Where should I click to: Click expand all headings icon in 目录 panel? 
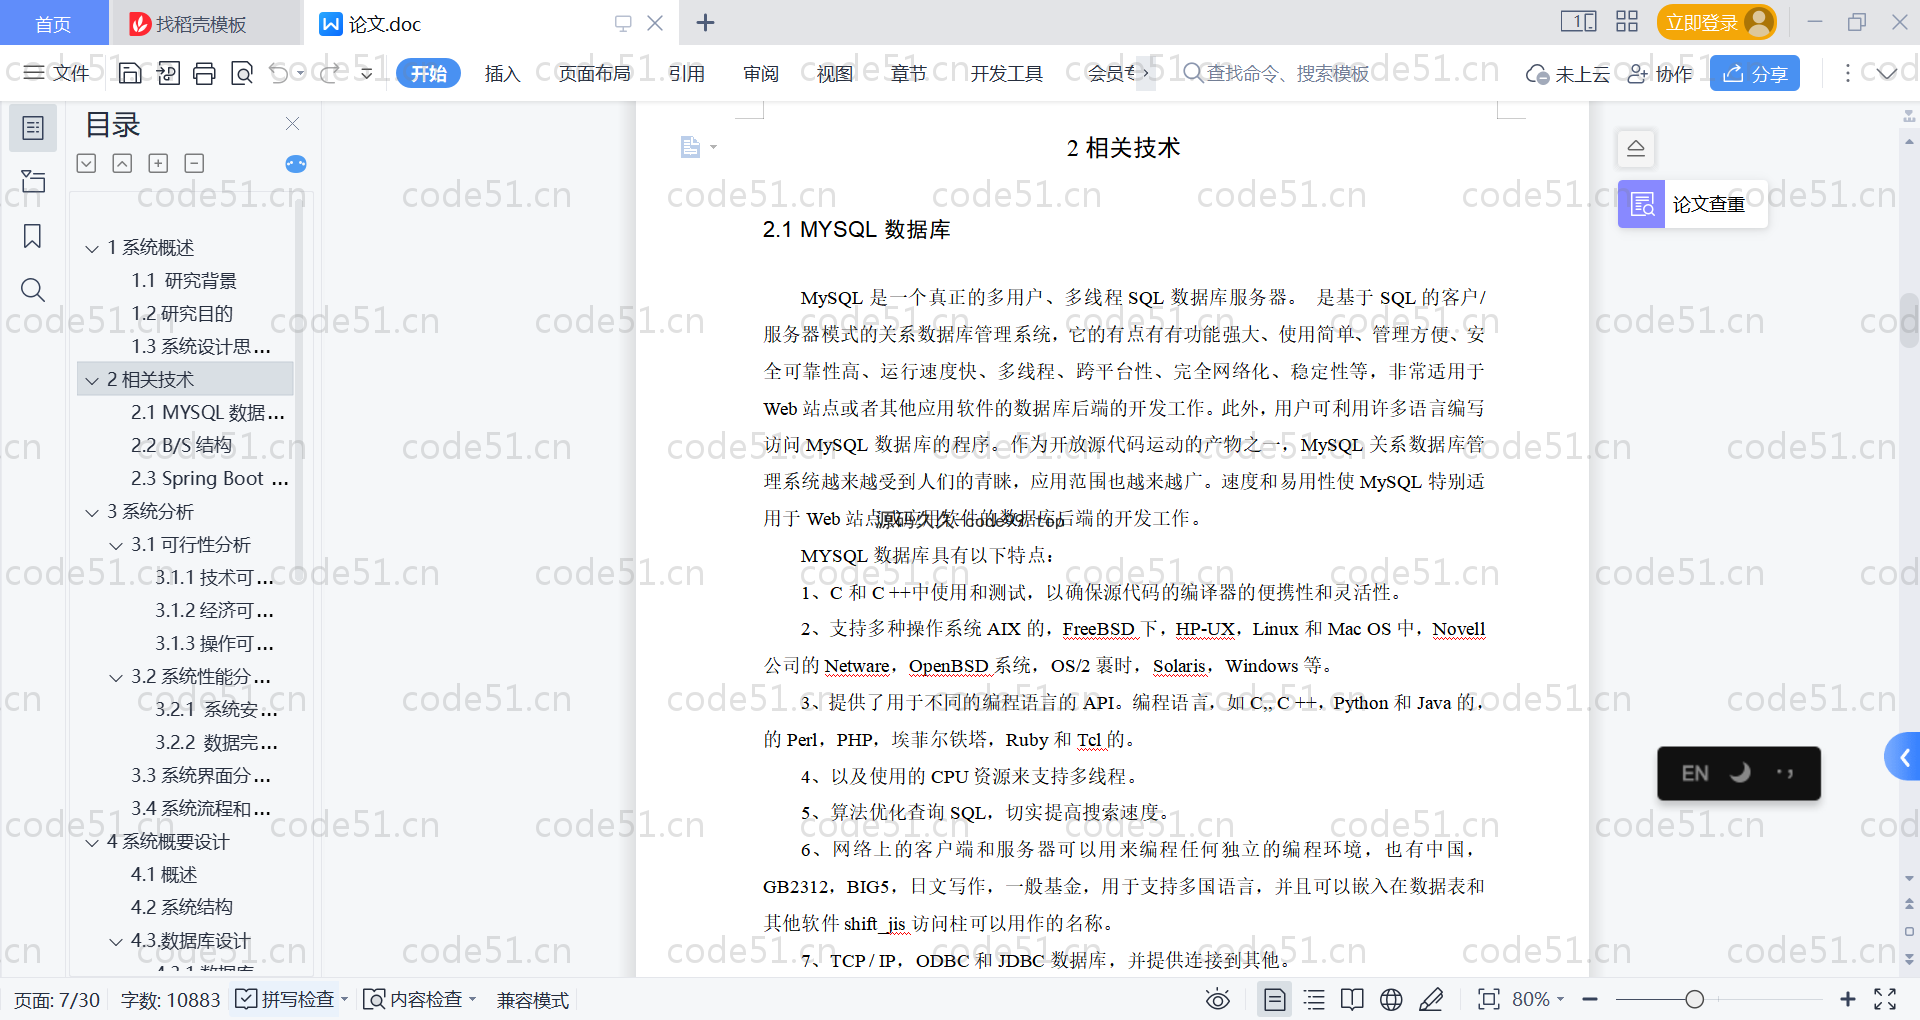pyautogui.click(x=87, y=163)
